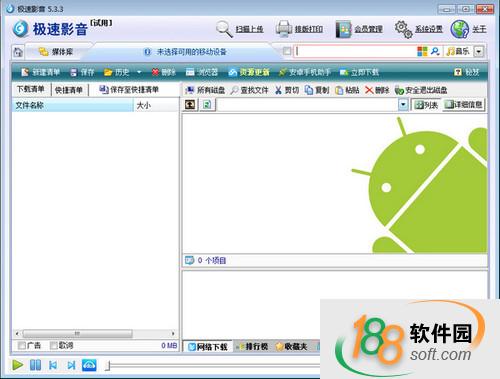Enable the 广告 checkbox

point(22,346)
